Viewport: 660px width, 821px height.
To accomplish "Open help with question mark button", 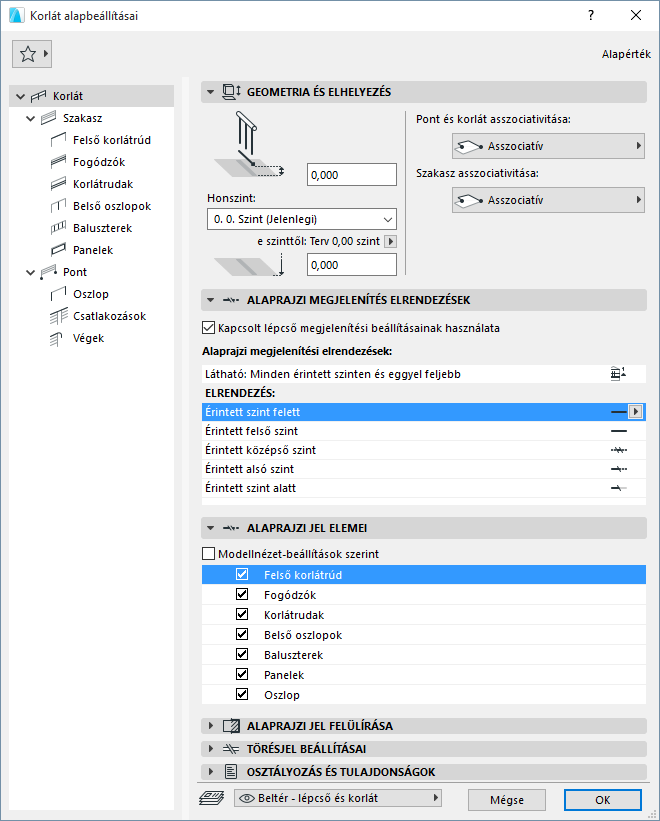I will click(591, 15).
